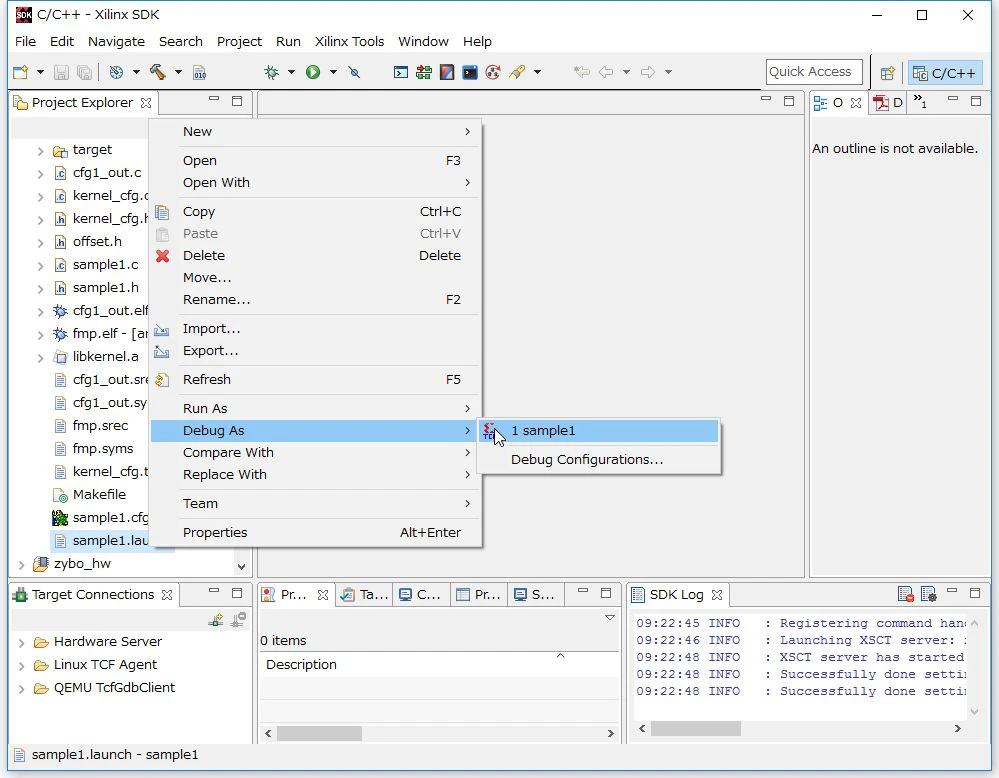Click the New Target Connection icon

tap(216, 620)
